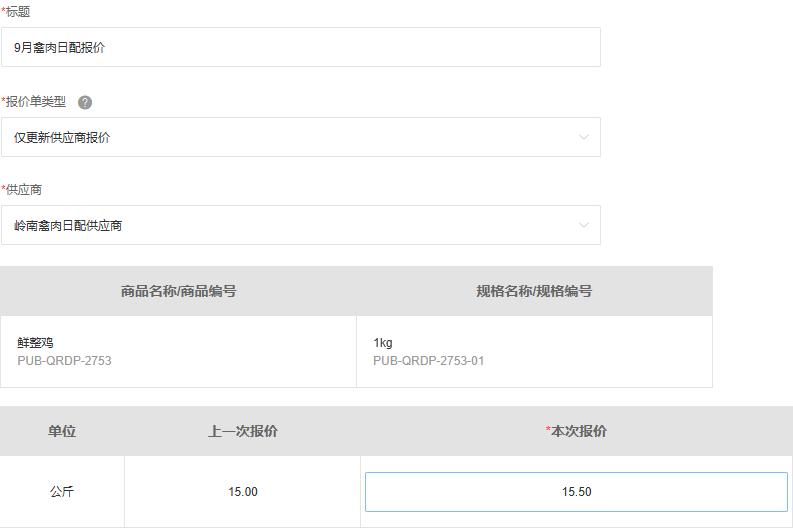Select the 商品名称/商品编号 column header
The image size is (793, 528).
click(179, 291)
